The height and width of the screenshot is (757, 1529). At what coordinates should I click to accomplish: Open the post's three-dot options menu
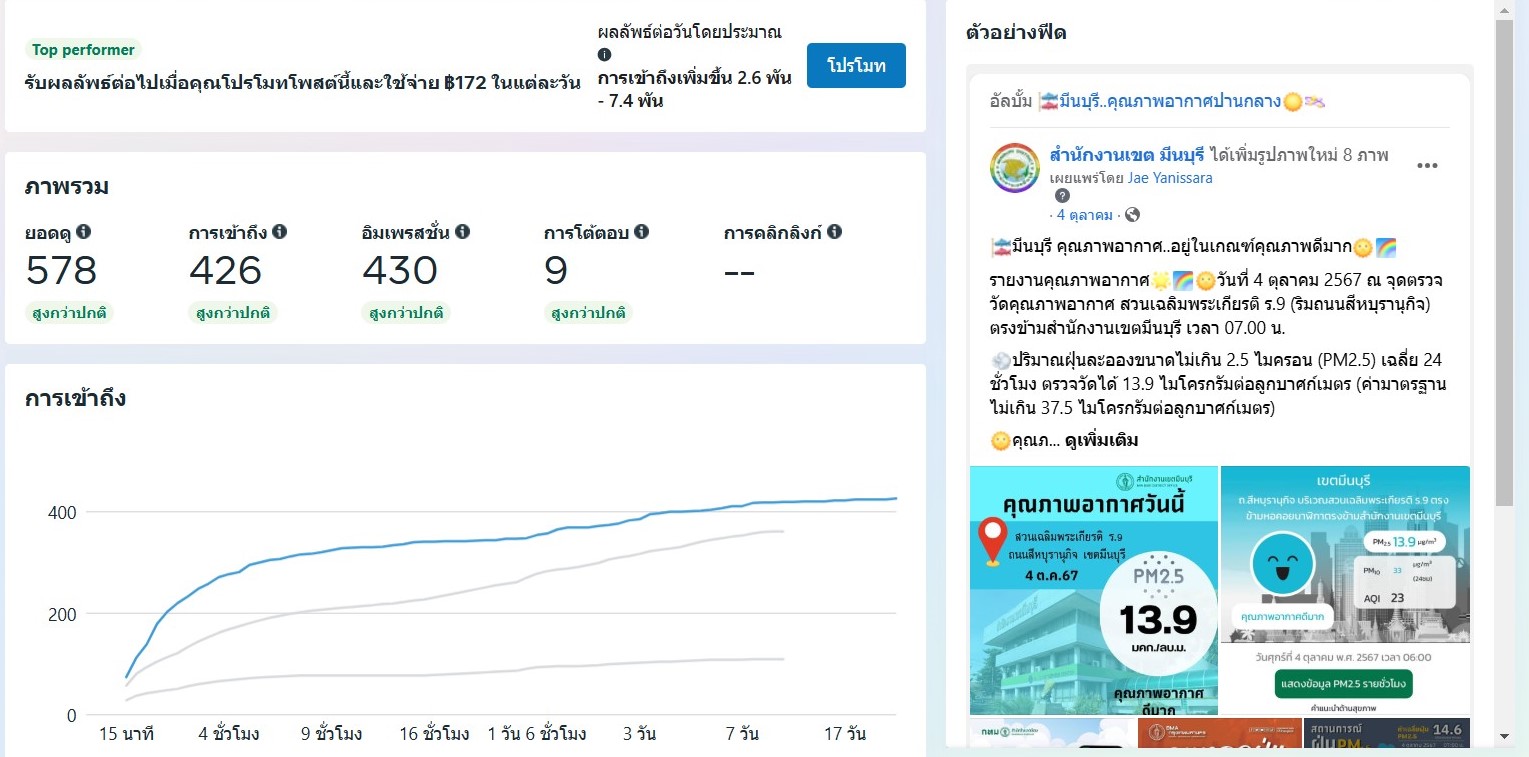click(1427, 165)
